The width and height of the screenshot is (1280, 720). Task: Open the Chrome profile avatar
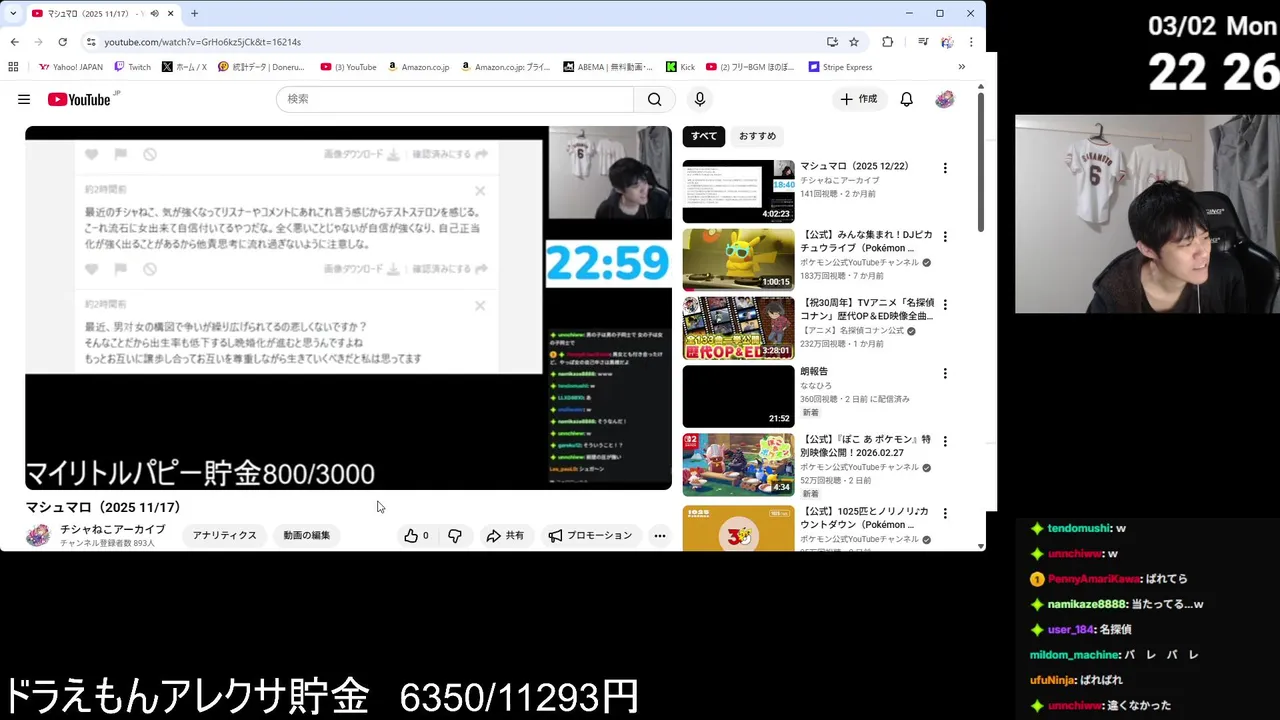[947, 42]
